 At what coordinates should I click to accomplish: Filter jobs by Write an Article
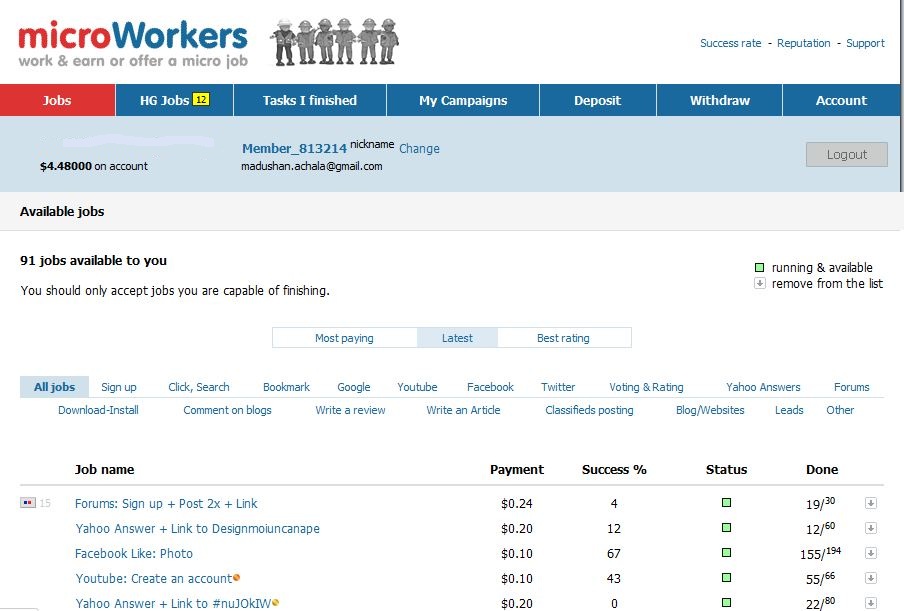click(x=464, y=410)
